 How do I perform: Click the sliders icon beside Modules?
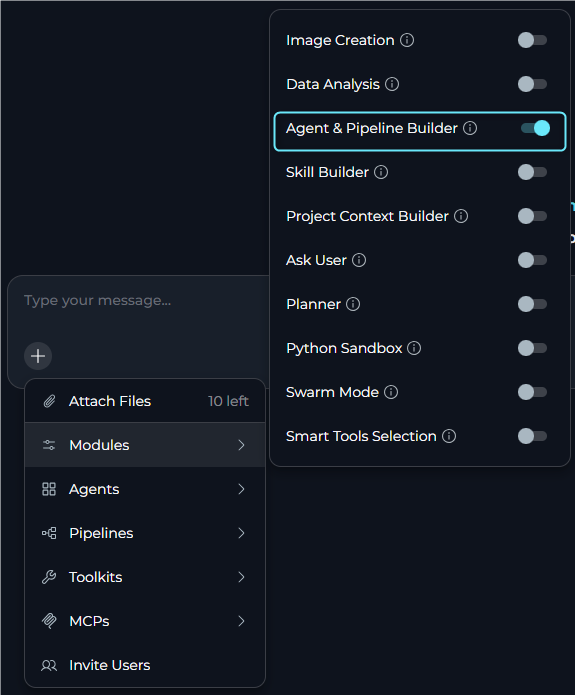[49, 445]
